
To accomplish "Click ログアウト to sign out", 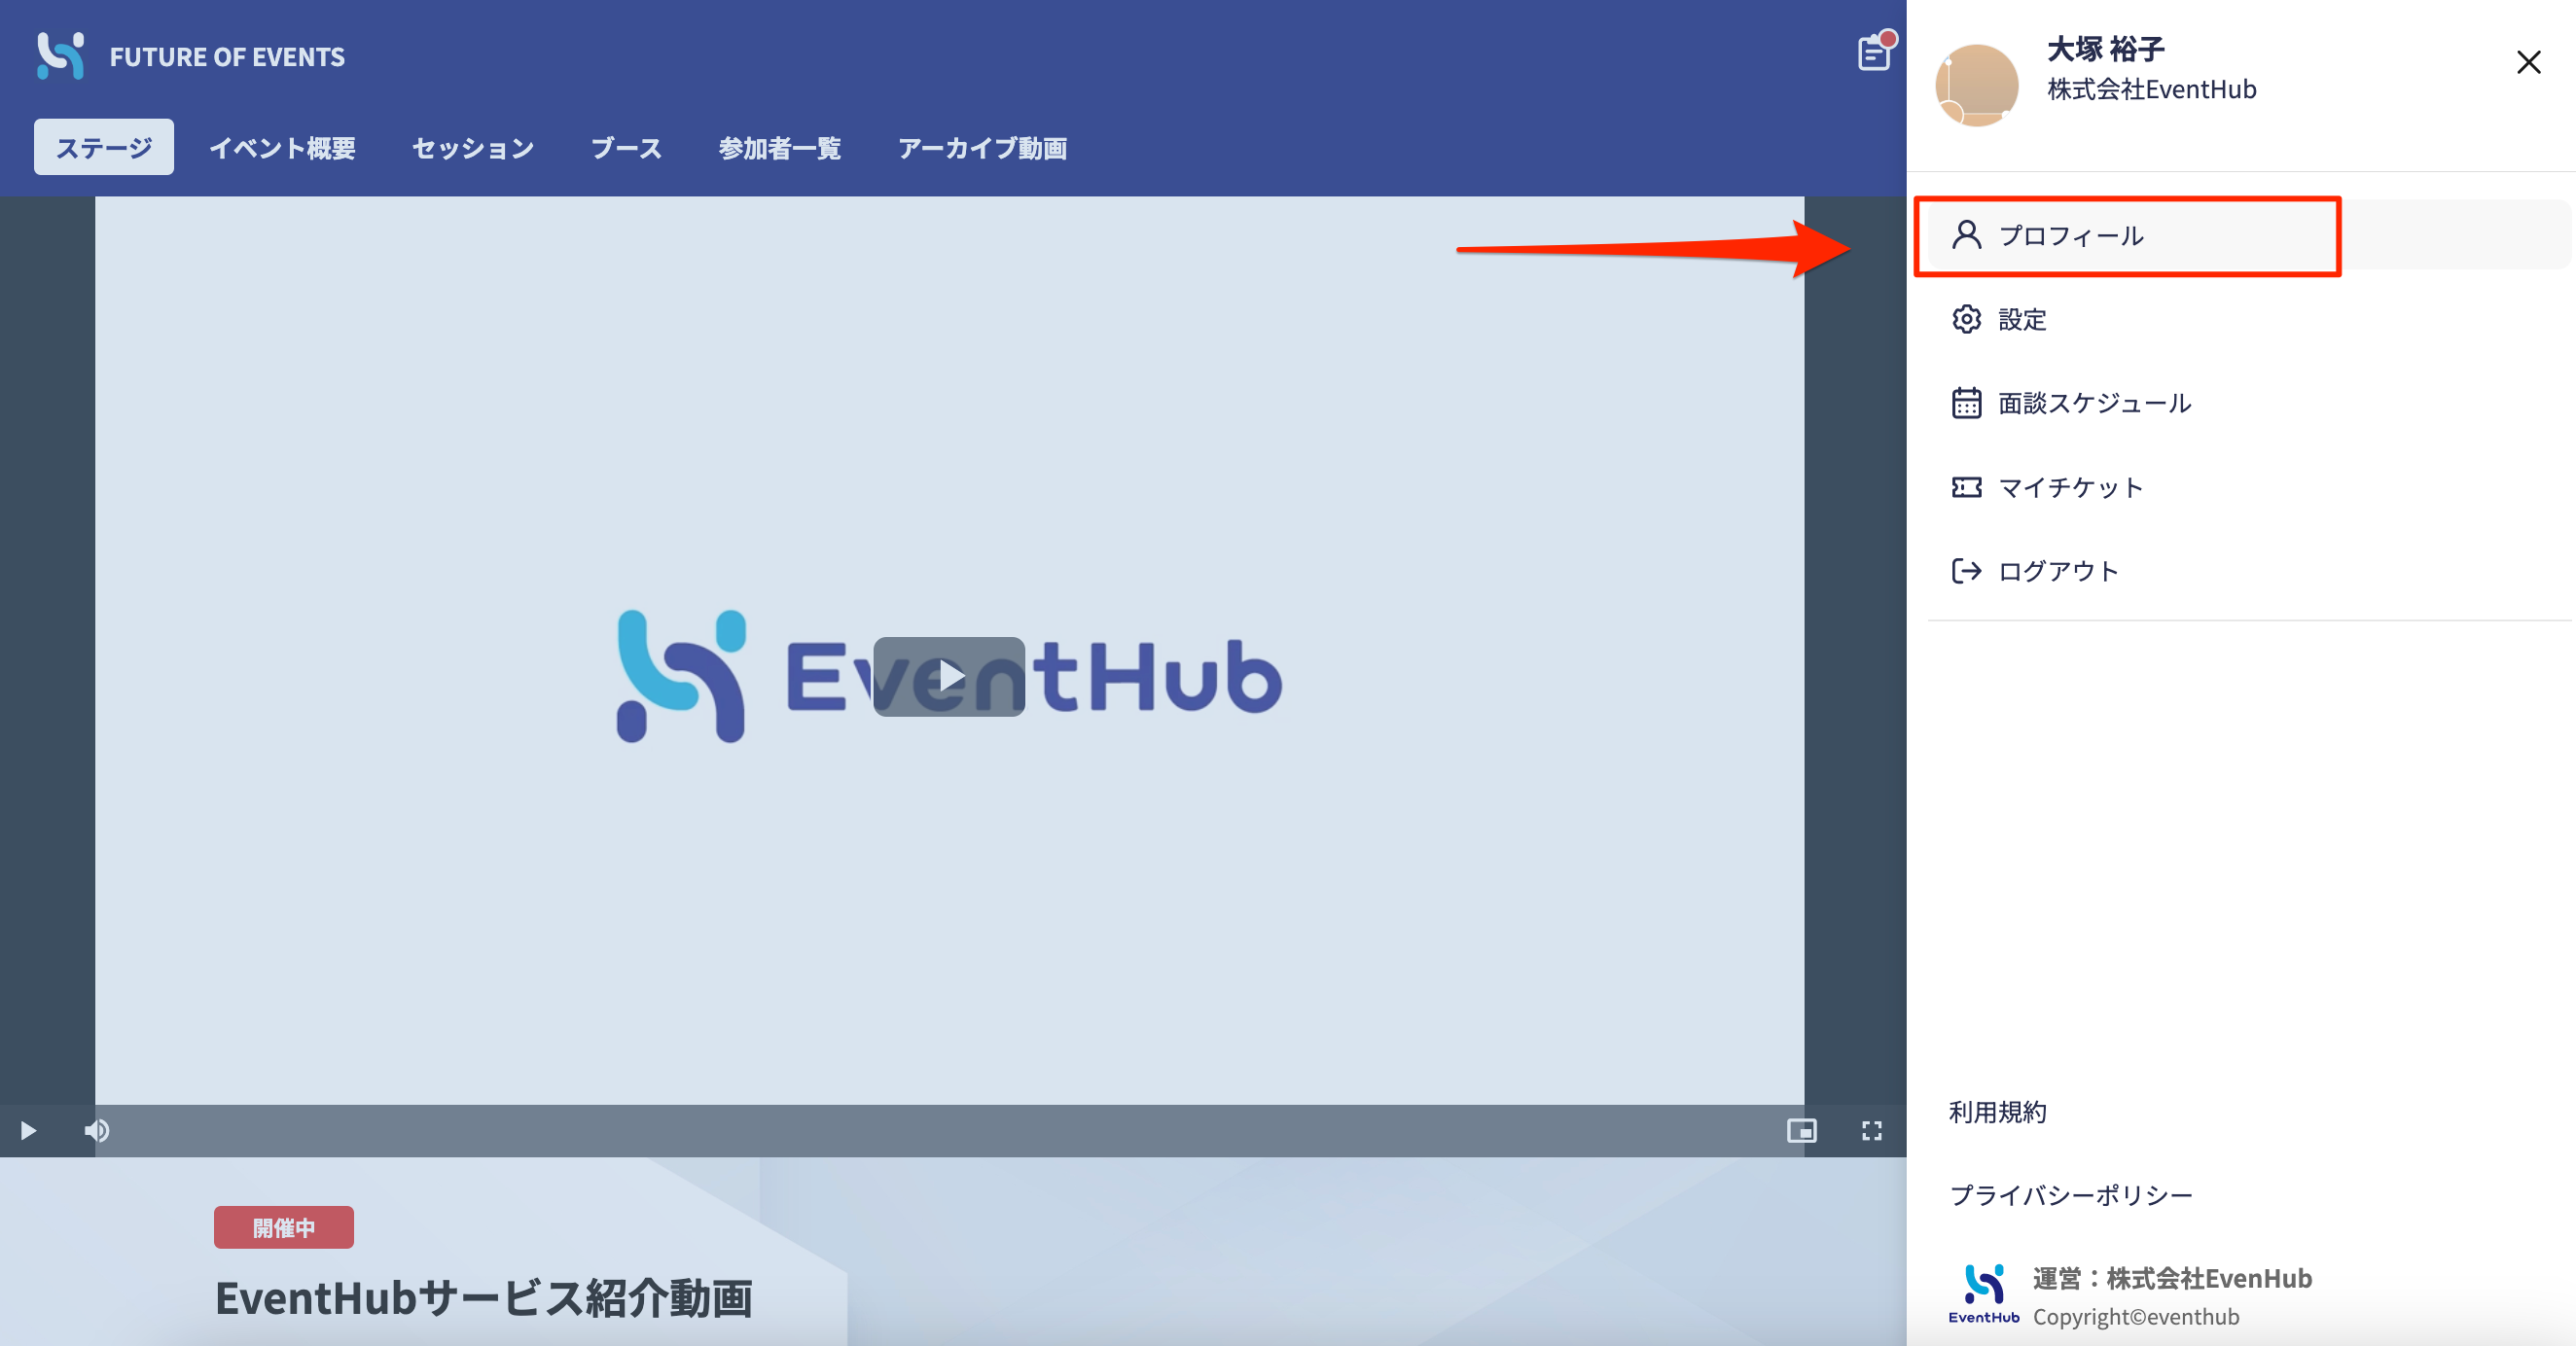I will click(x=2057, y=571).
